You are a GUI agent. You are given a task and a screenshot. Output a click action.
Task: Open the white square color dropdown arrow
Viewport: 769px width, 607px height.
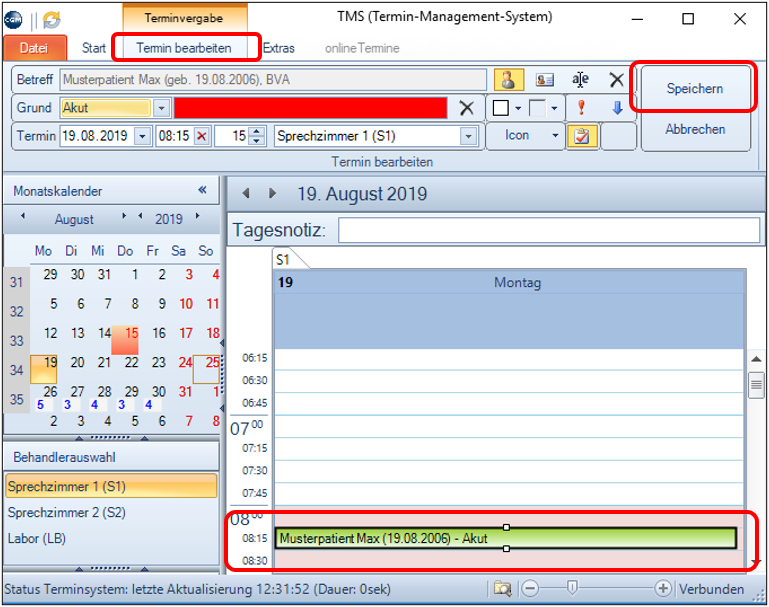(518, 108)
